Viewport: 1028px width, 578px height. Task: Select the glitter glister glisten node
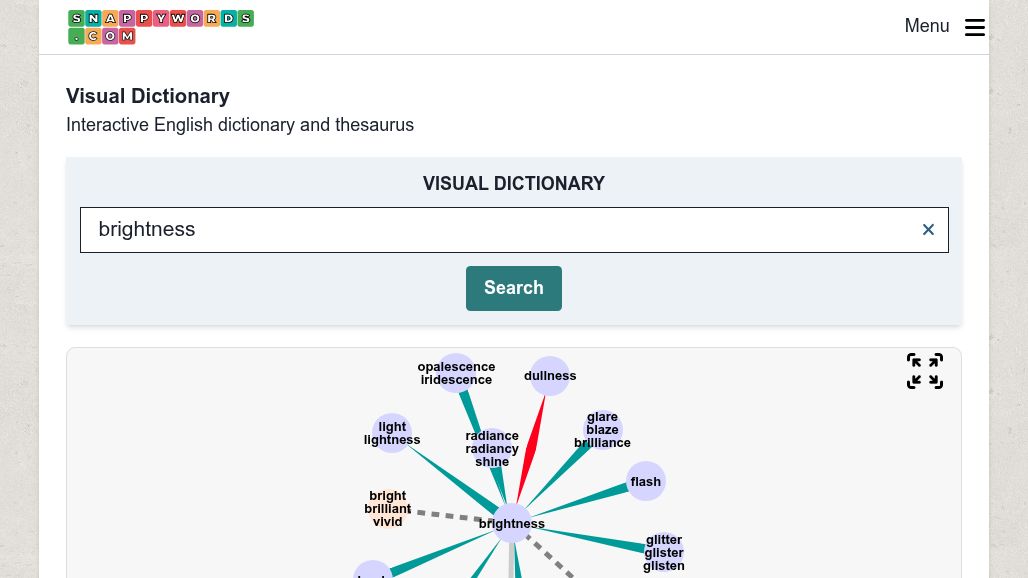click(x=664, y=552)
